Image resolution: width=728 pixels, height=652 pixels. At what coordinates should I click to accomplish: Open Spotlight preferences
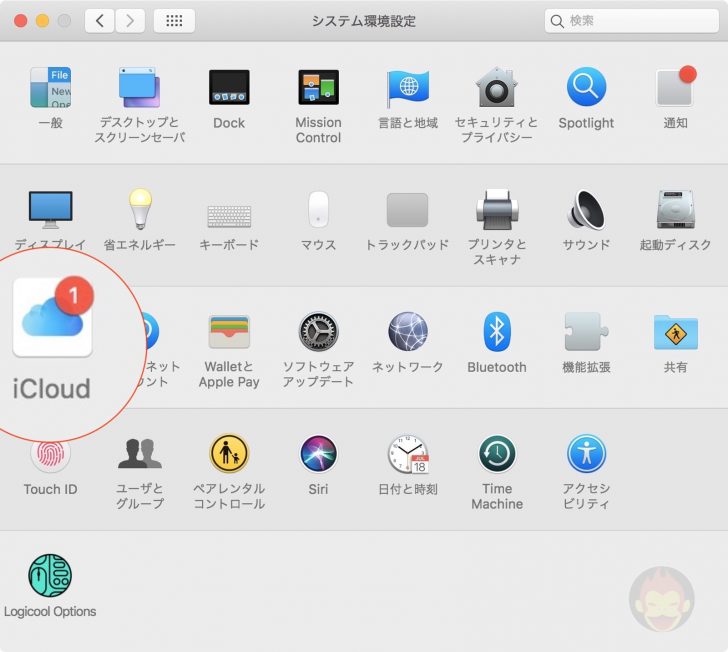coord(586,87)
